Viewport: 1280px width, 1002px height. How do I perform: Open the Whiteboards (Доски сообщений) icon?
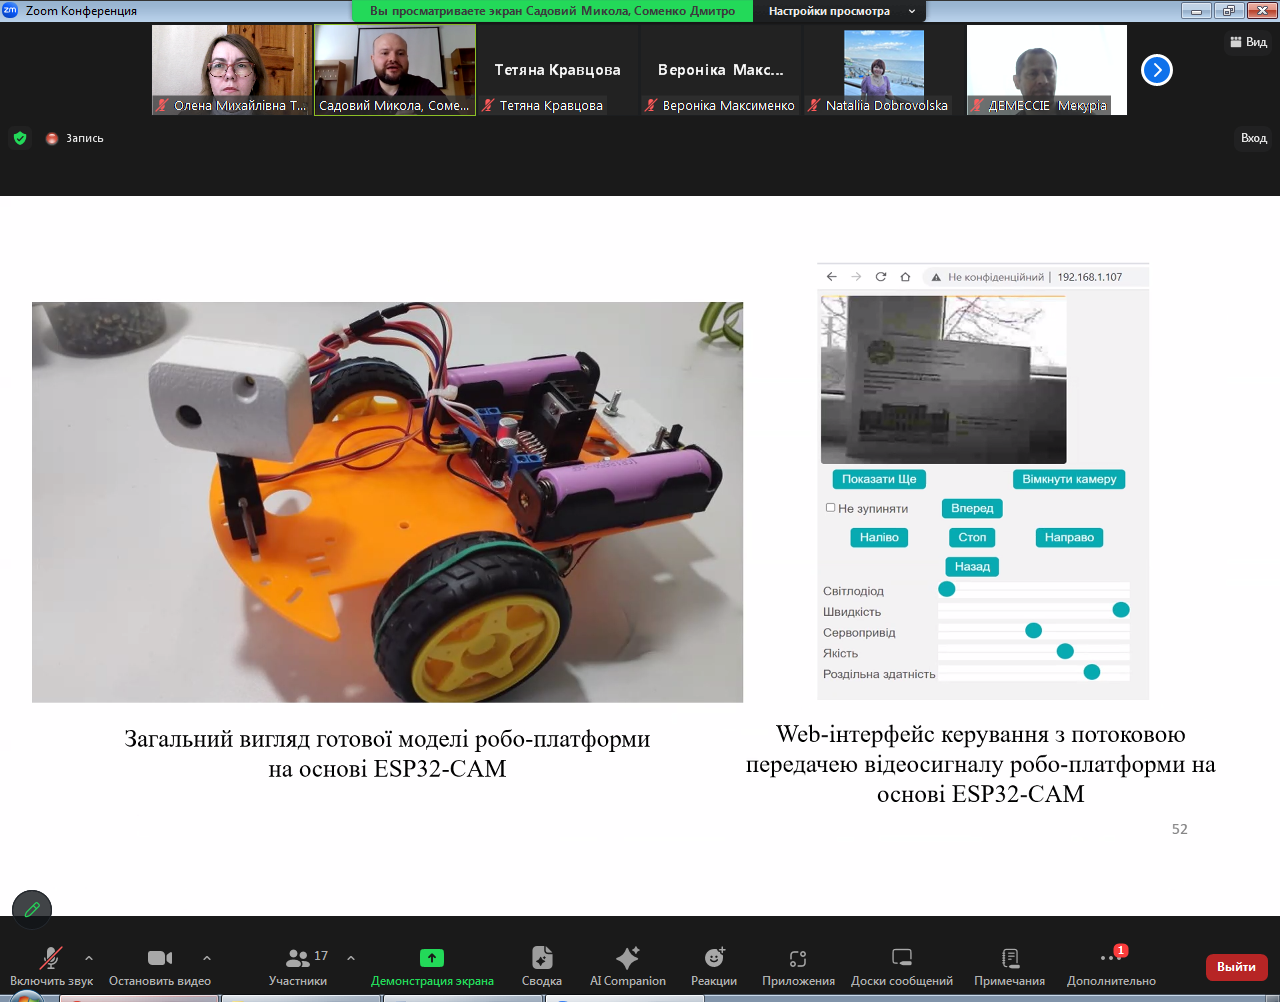pyautogui.click(x=902, y=958)
